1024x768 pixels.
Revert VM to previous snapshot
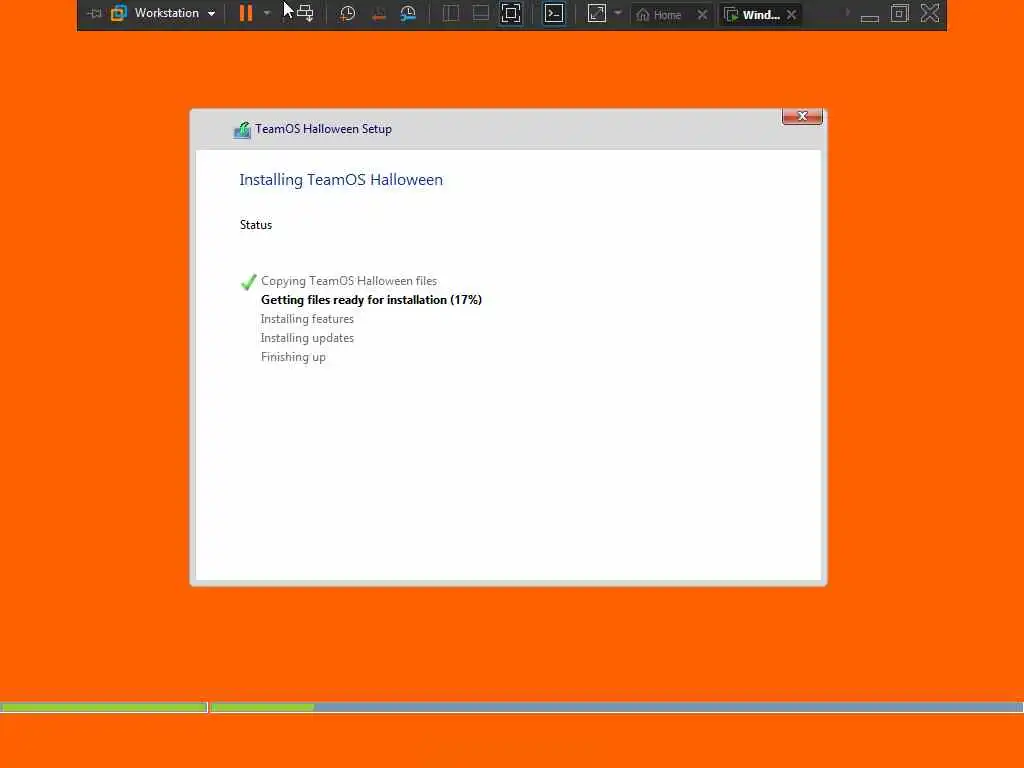click(378, 14)
